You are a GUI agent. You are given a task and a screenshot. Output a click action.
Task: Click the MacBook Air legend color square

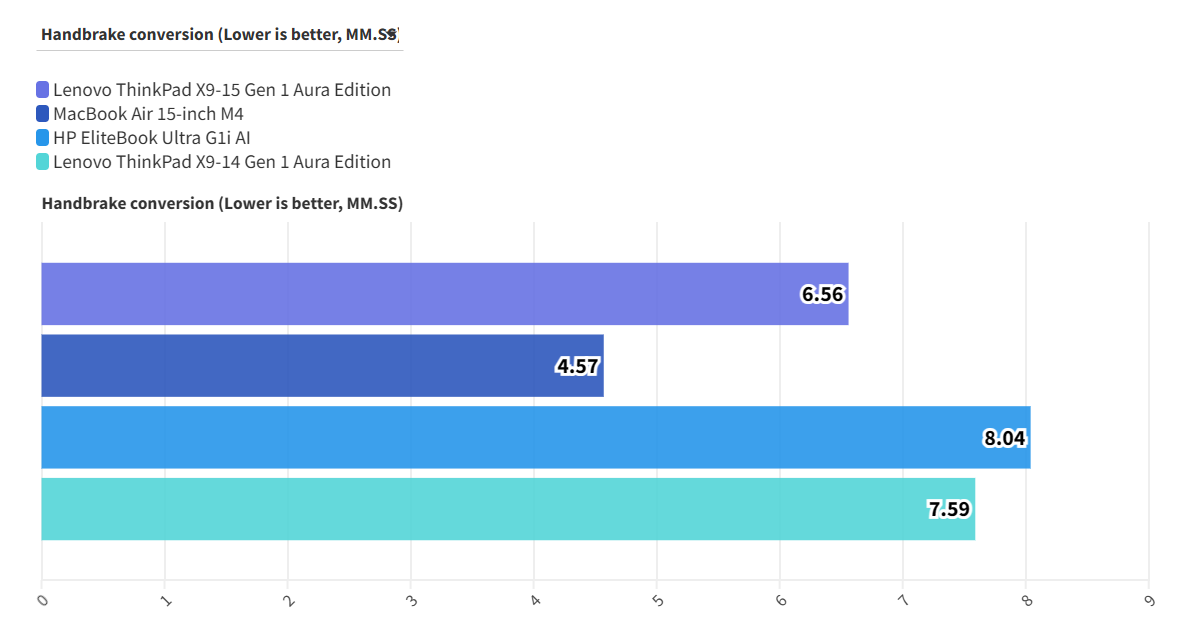click(42, 114)
